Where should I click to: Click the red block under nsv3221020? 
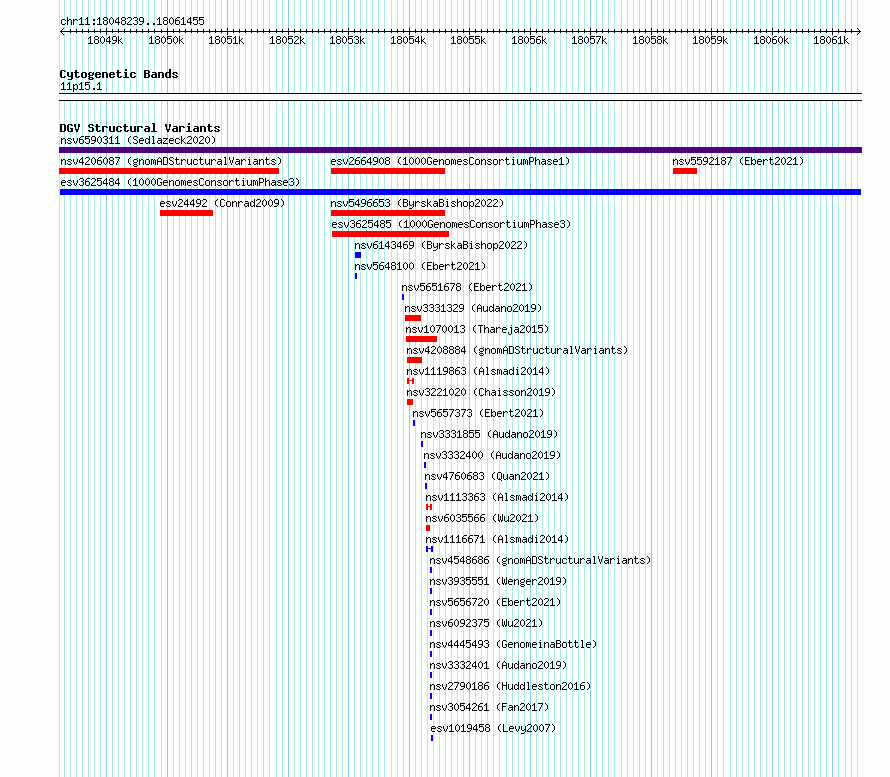pos(410,402)
